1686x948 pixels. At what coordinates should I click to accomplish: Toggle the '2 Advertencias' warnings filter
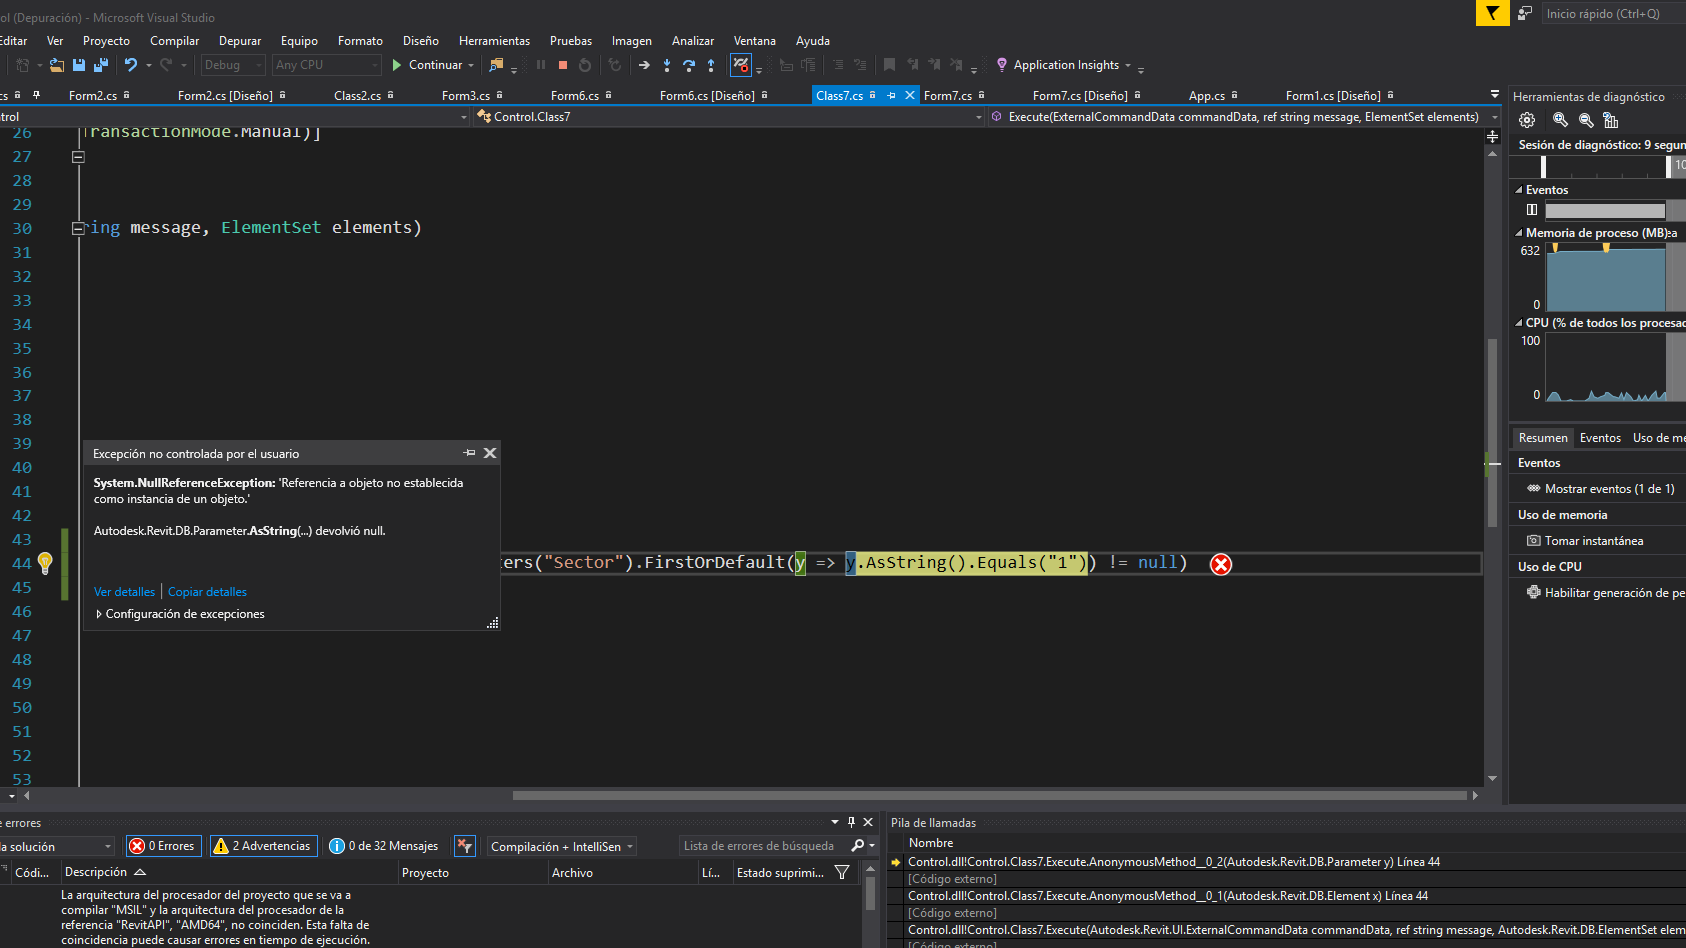point(263,845)
